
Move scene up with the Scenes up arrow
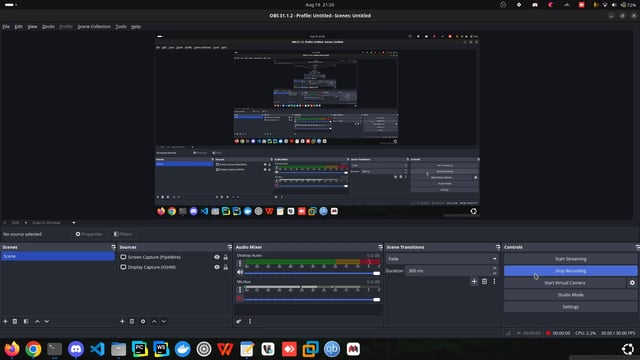(37, 321)
